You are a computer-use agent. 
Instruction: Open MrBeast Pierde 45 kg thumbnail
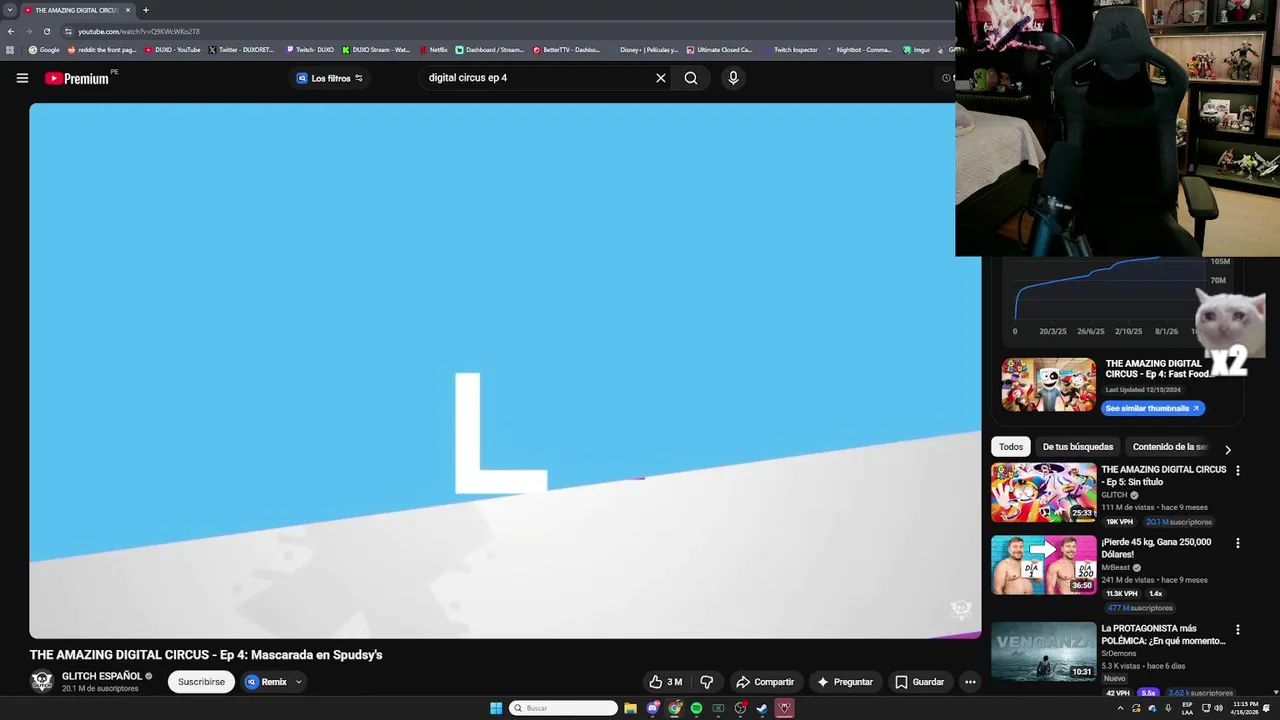1043,565
